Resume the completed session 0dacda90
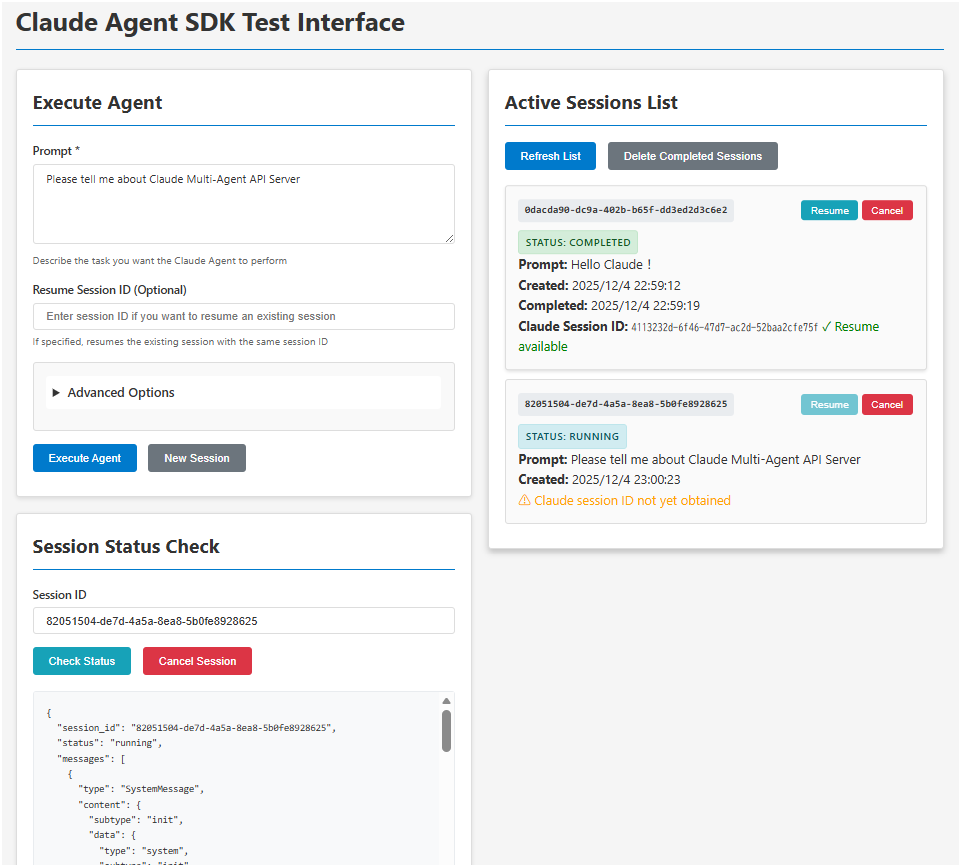The width and height of the screenshot is (961, 867). click(x=828, y=210)
